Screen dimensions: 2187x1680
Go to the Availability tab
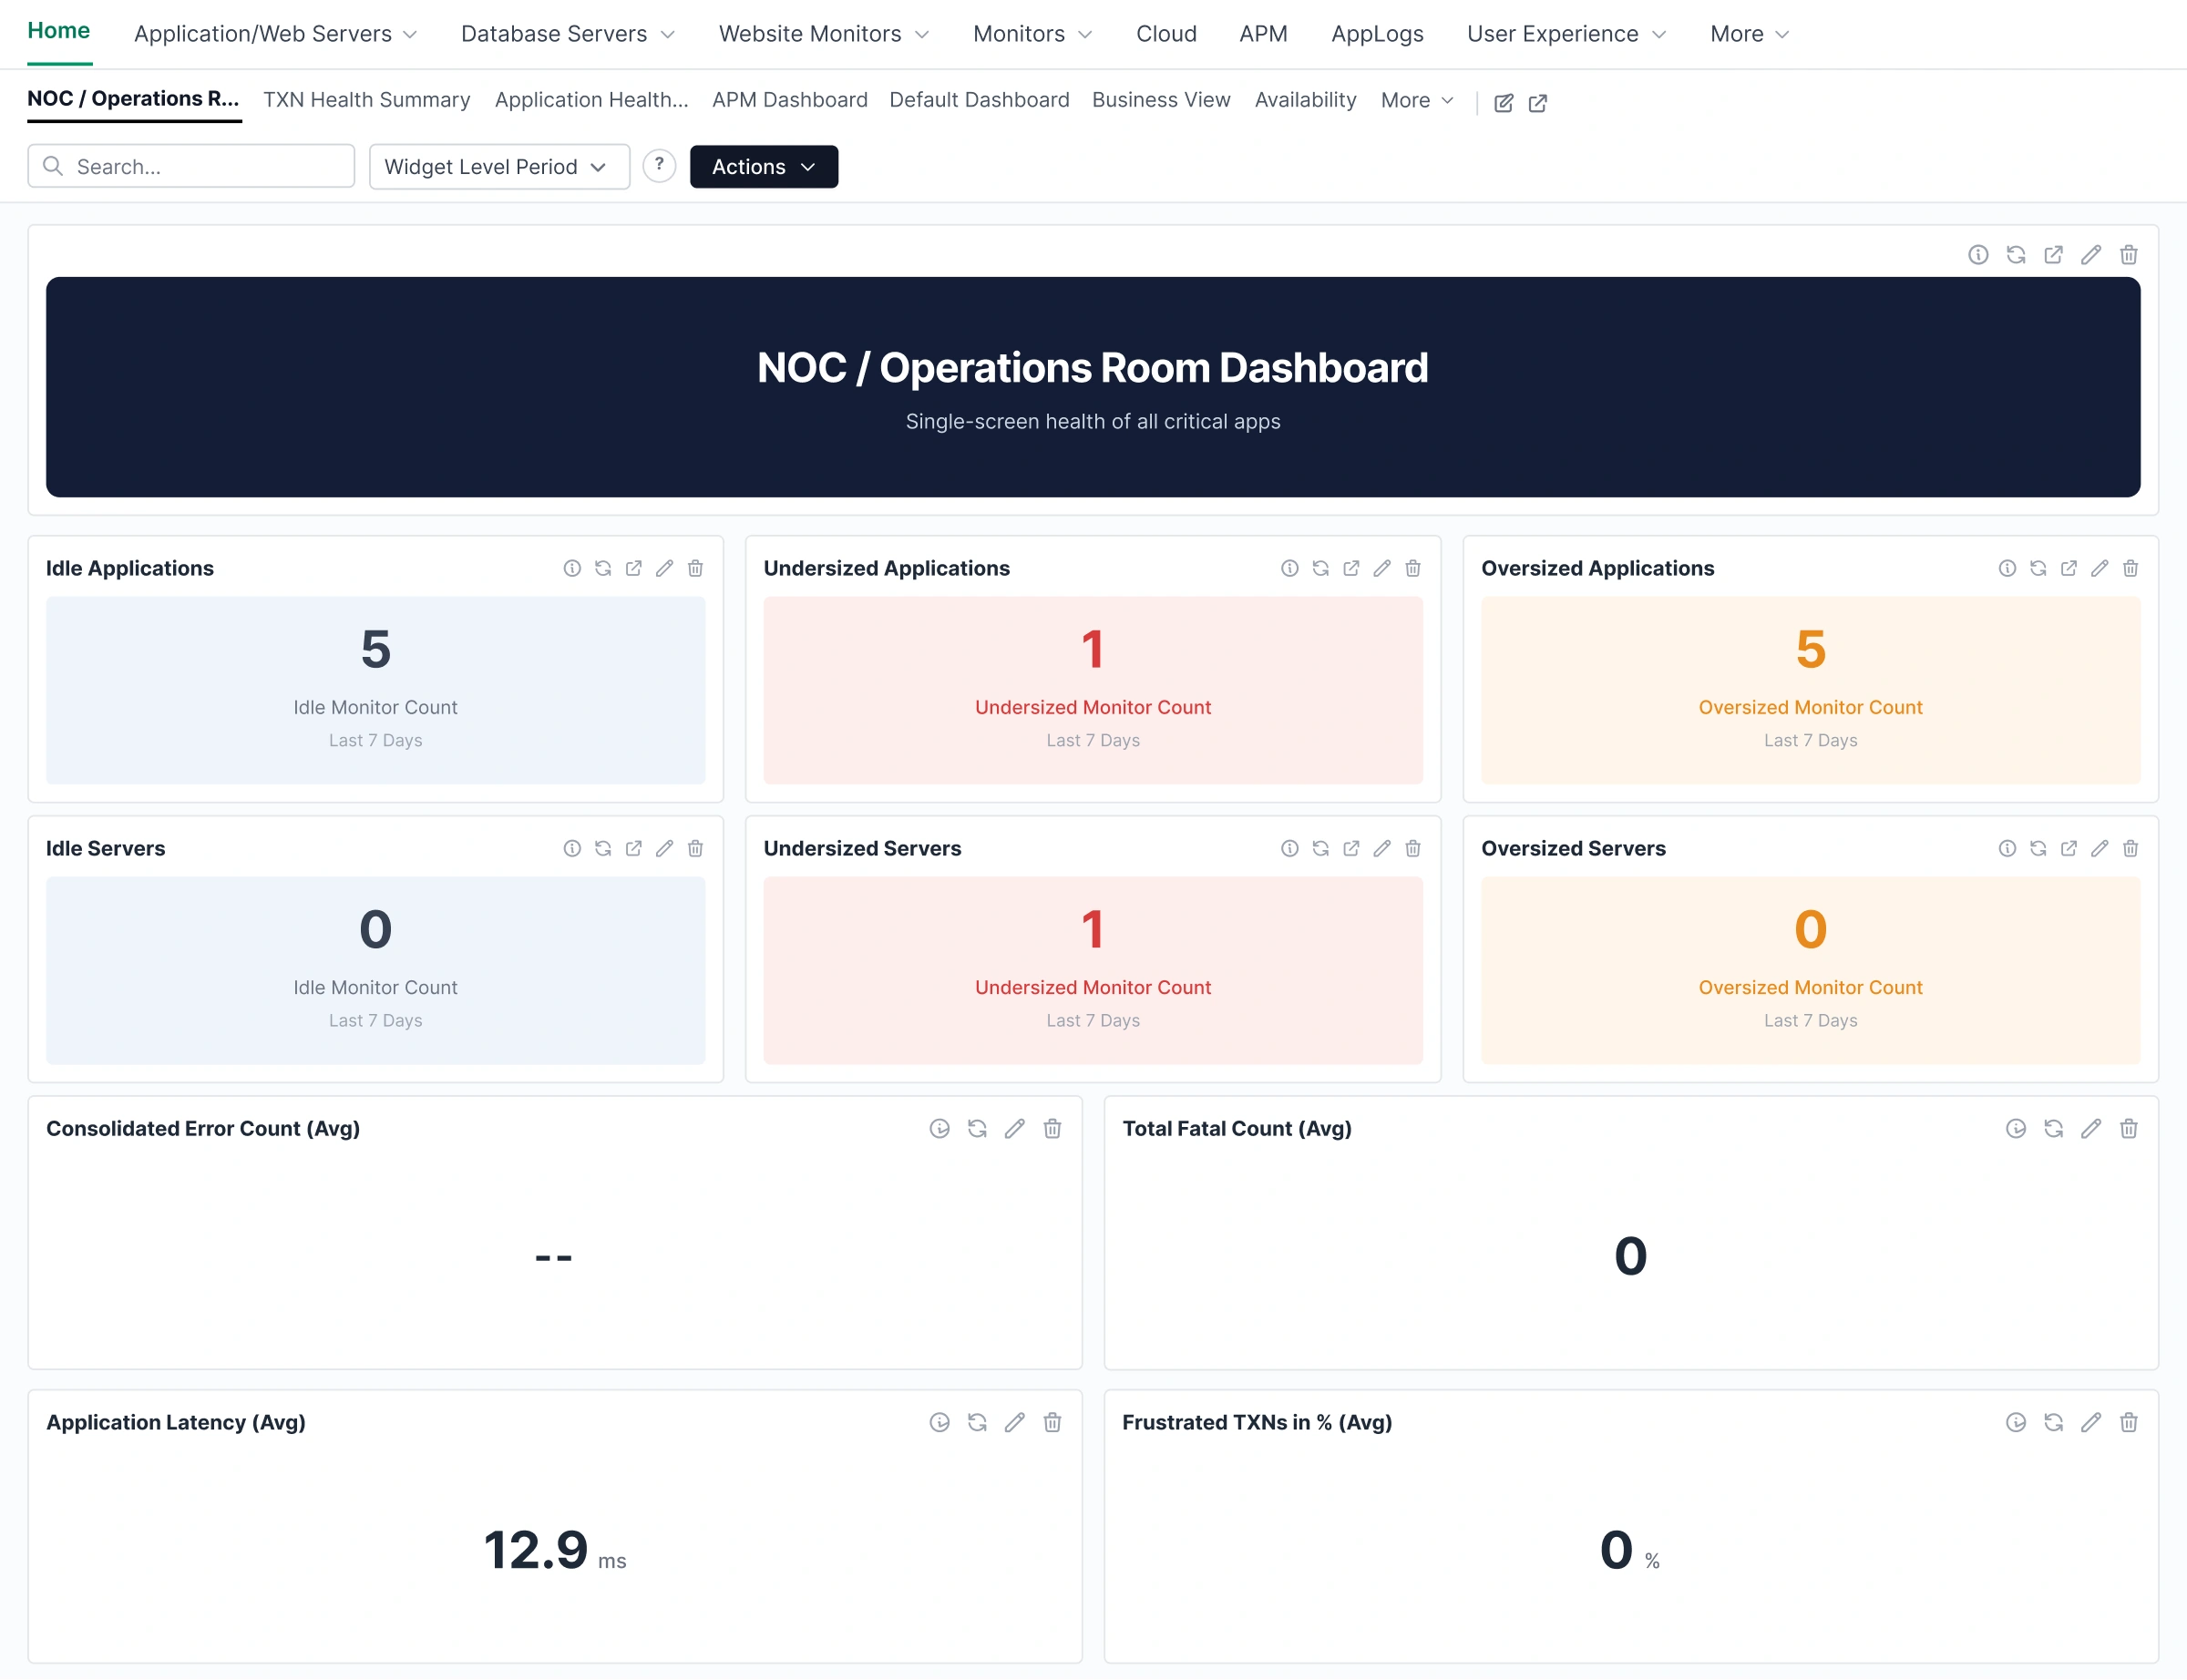(1305, 100)
